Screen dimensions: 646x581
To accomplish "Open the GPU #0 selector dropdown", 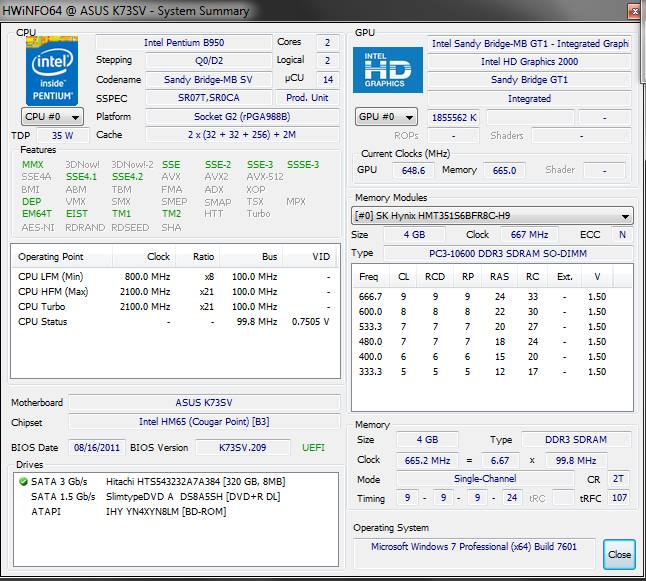I will [x=386, y=117].
